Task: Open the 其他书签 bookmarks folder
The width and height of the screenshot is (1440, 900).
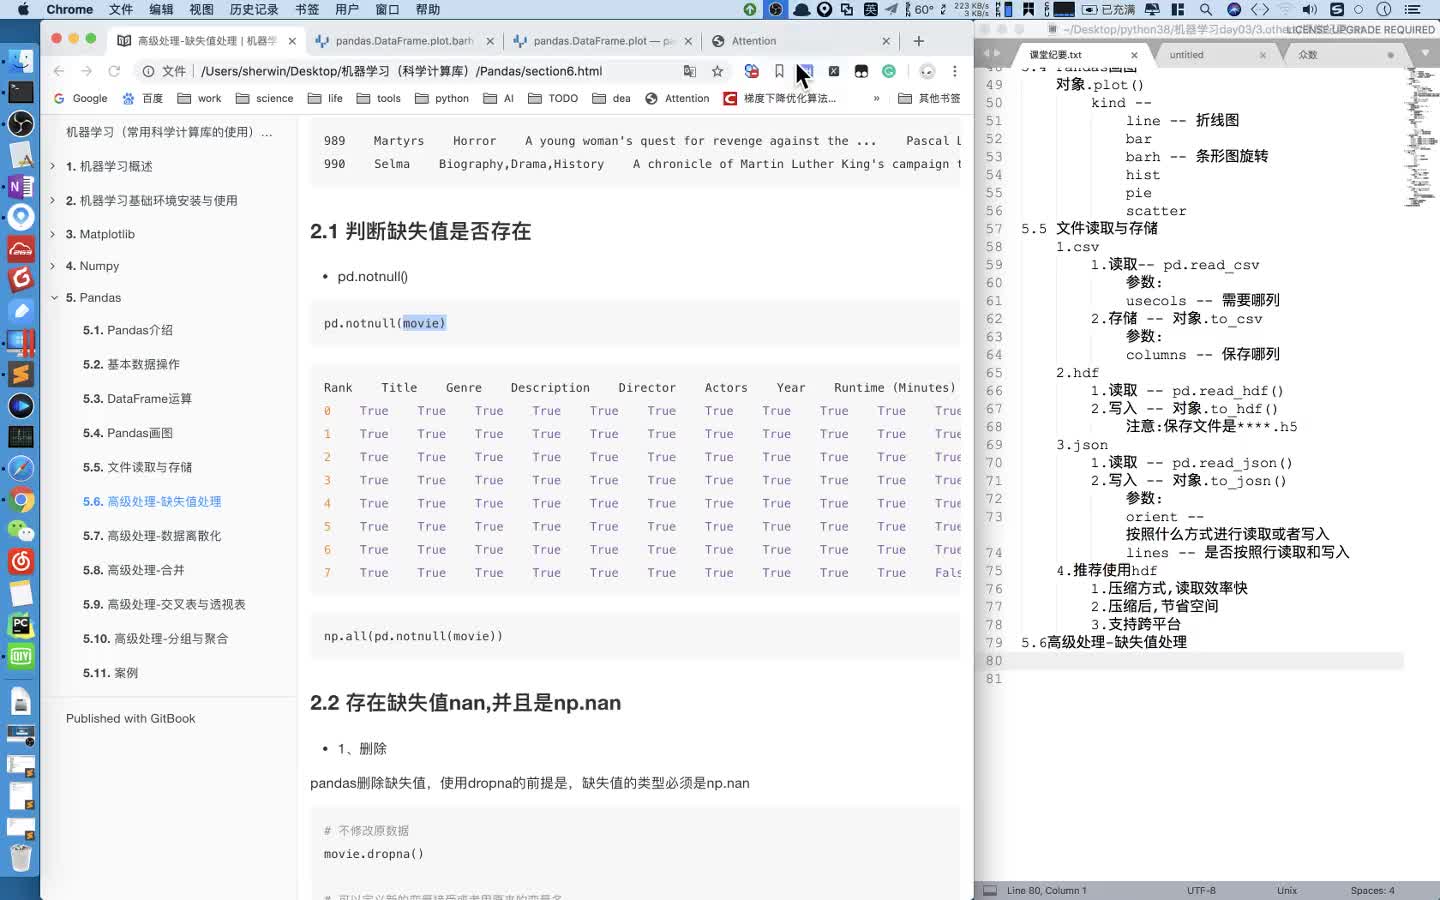Action: (929, 98)
